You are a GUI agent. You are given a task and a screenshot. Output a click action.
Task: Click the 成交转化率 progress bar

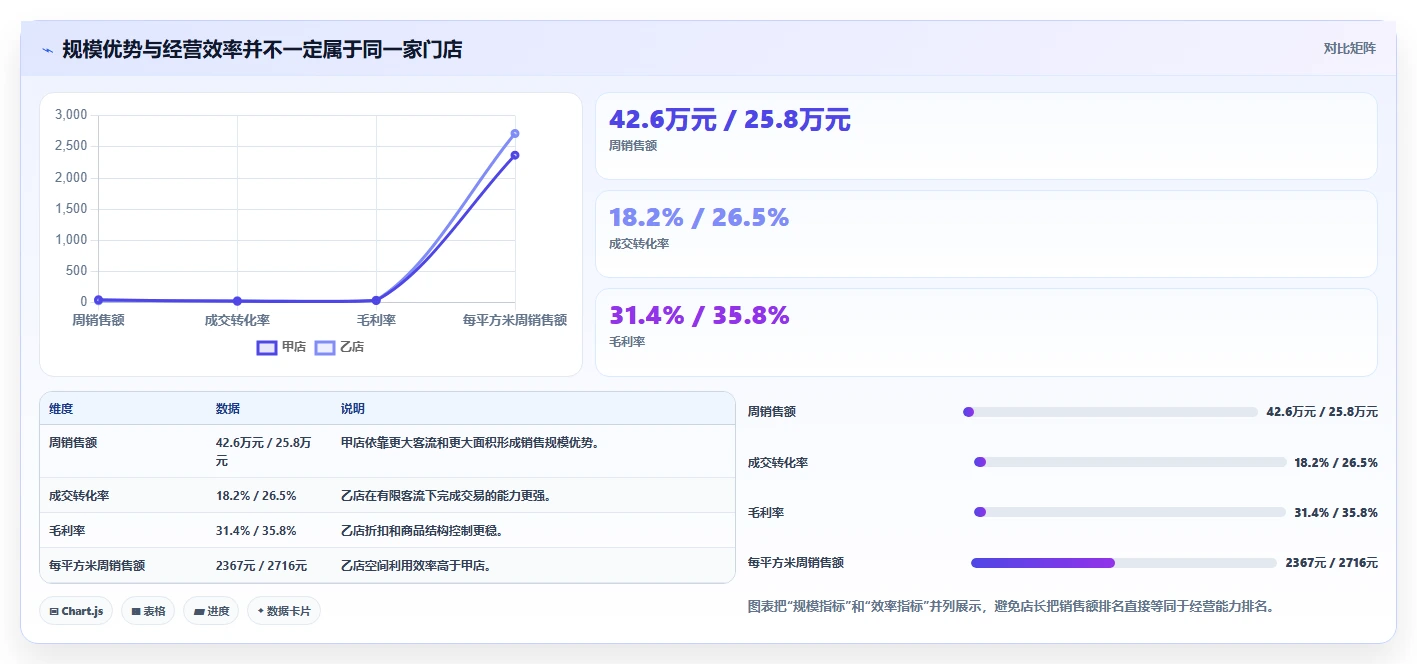pyautogui.click(x=1130, y=462)
